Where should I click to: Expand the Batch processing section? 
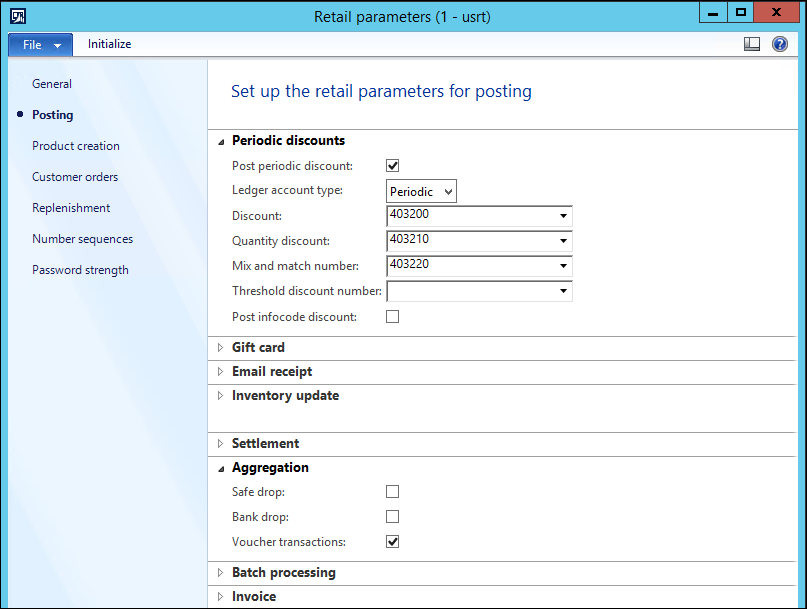pyautogui.click(x=220, y=572)
